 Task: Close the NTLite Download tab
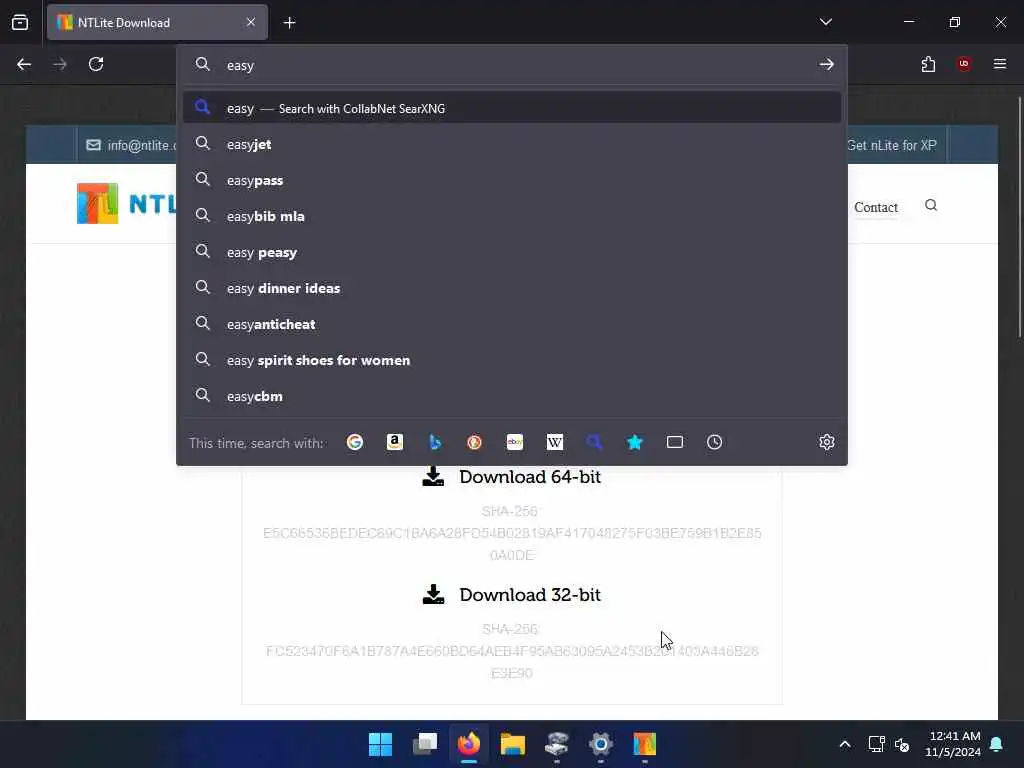click(251, 22)
